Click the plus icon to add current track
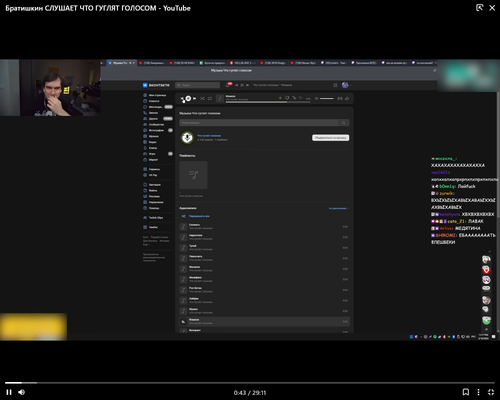 [x=280, y=98]
